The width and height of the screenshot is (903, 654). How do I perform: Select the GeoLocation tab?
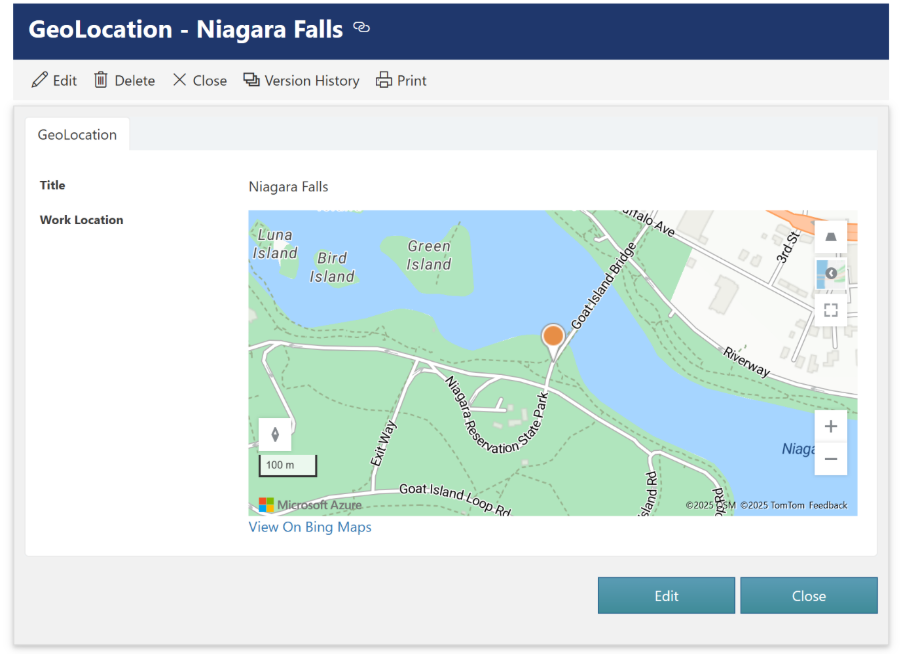click(77, 135)
